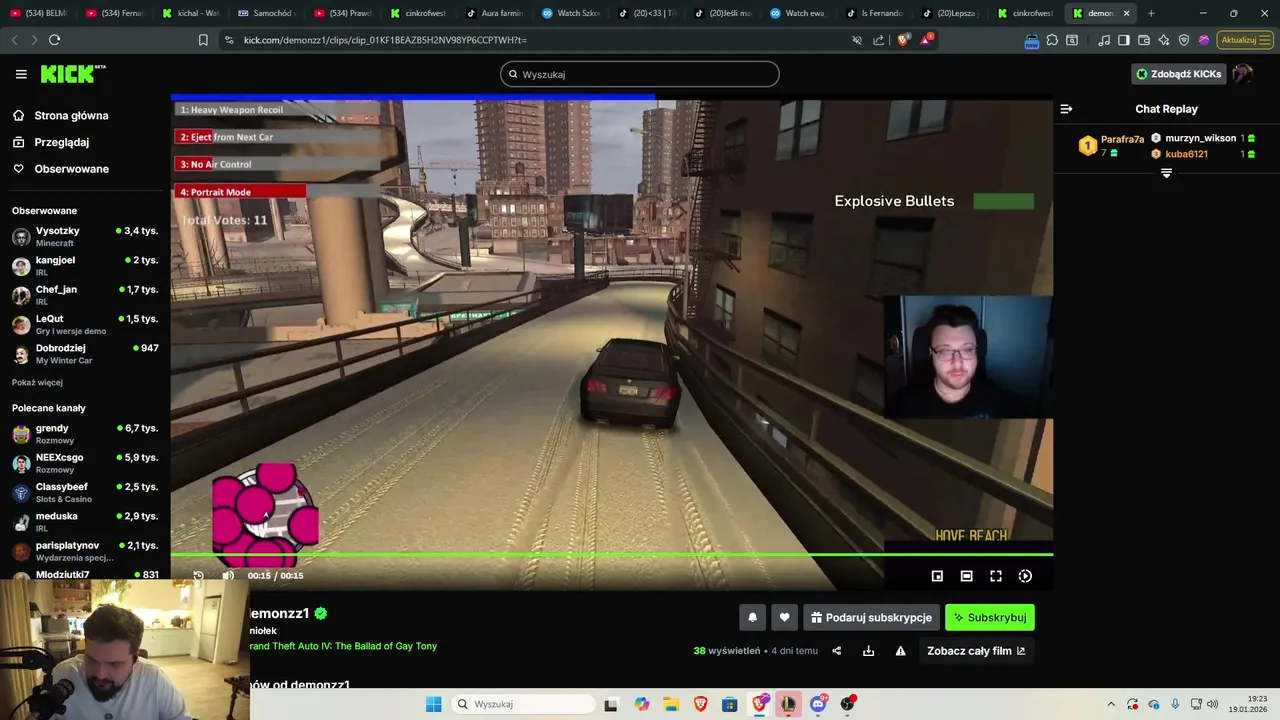
Task: Expand followed channels with Pokaż więcej
Action: tap(37, 383)
